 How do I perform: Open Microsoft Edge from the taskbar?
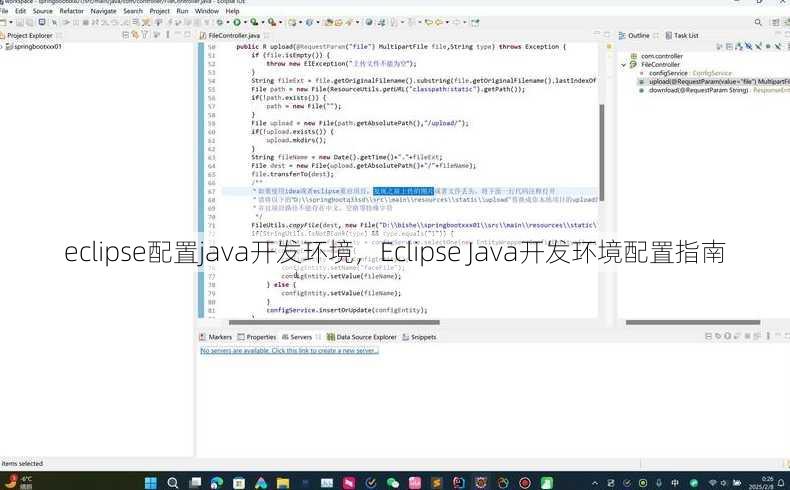[217, 483]
